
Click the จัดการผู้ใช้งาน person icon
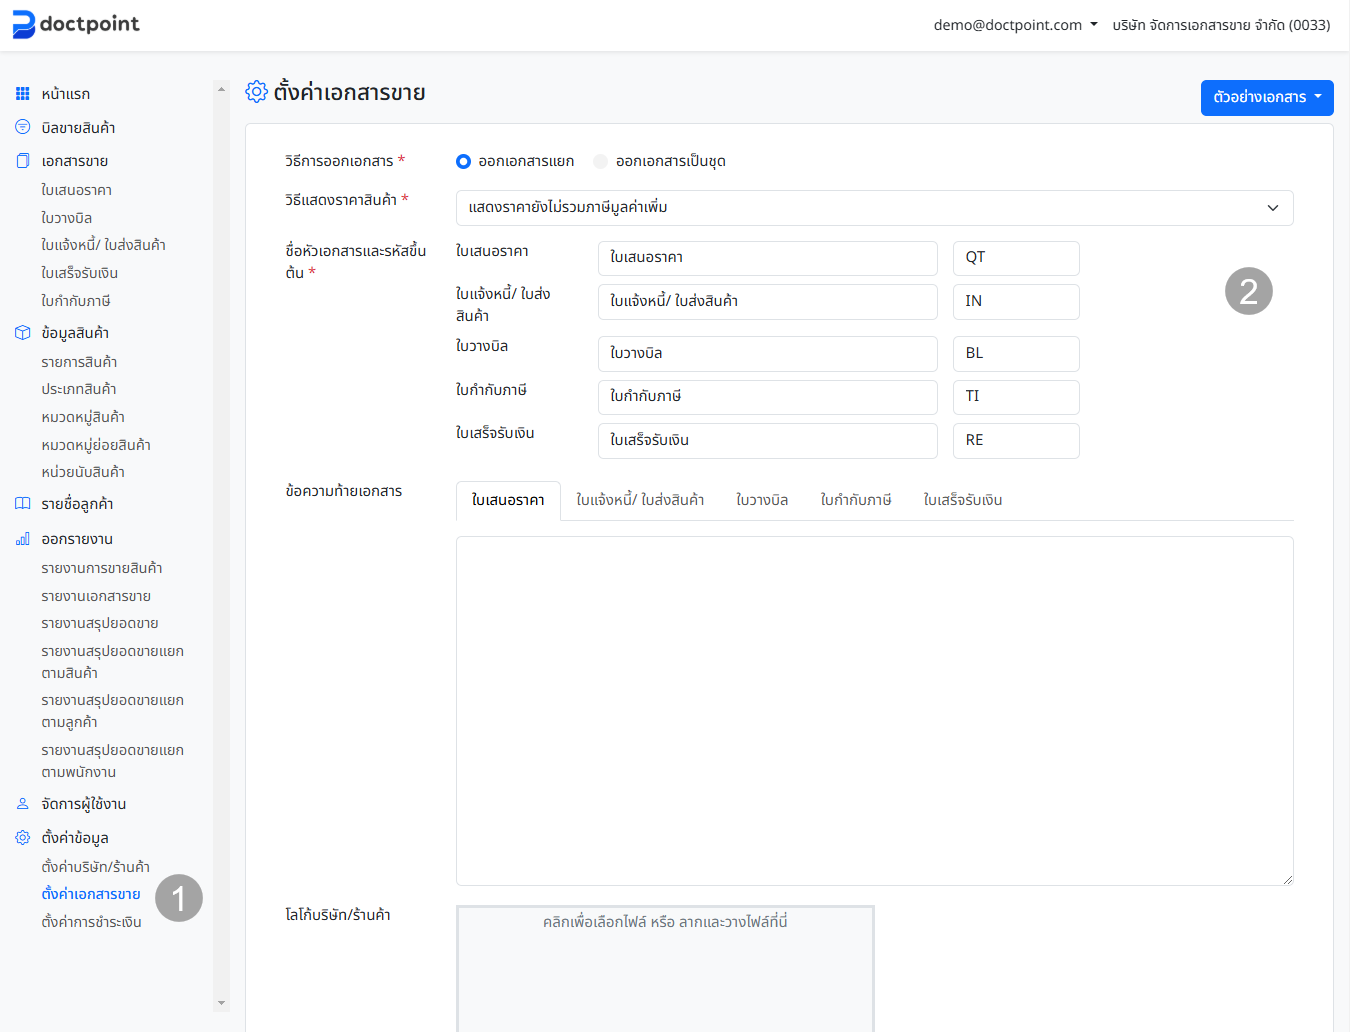point(22,804)
